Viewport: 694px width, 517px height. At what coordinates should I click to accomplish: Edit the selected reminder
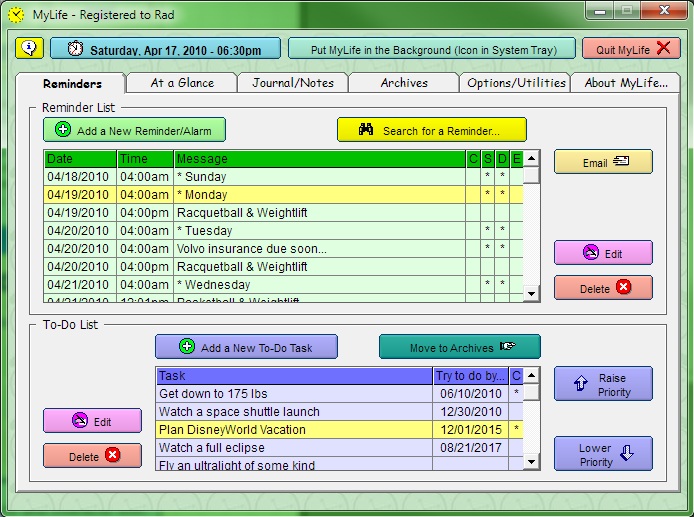point(603,253)
